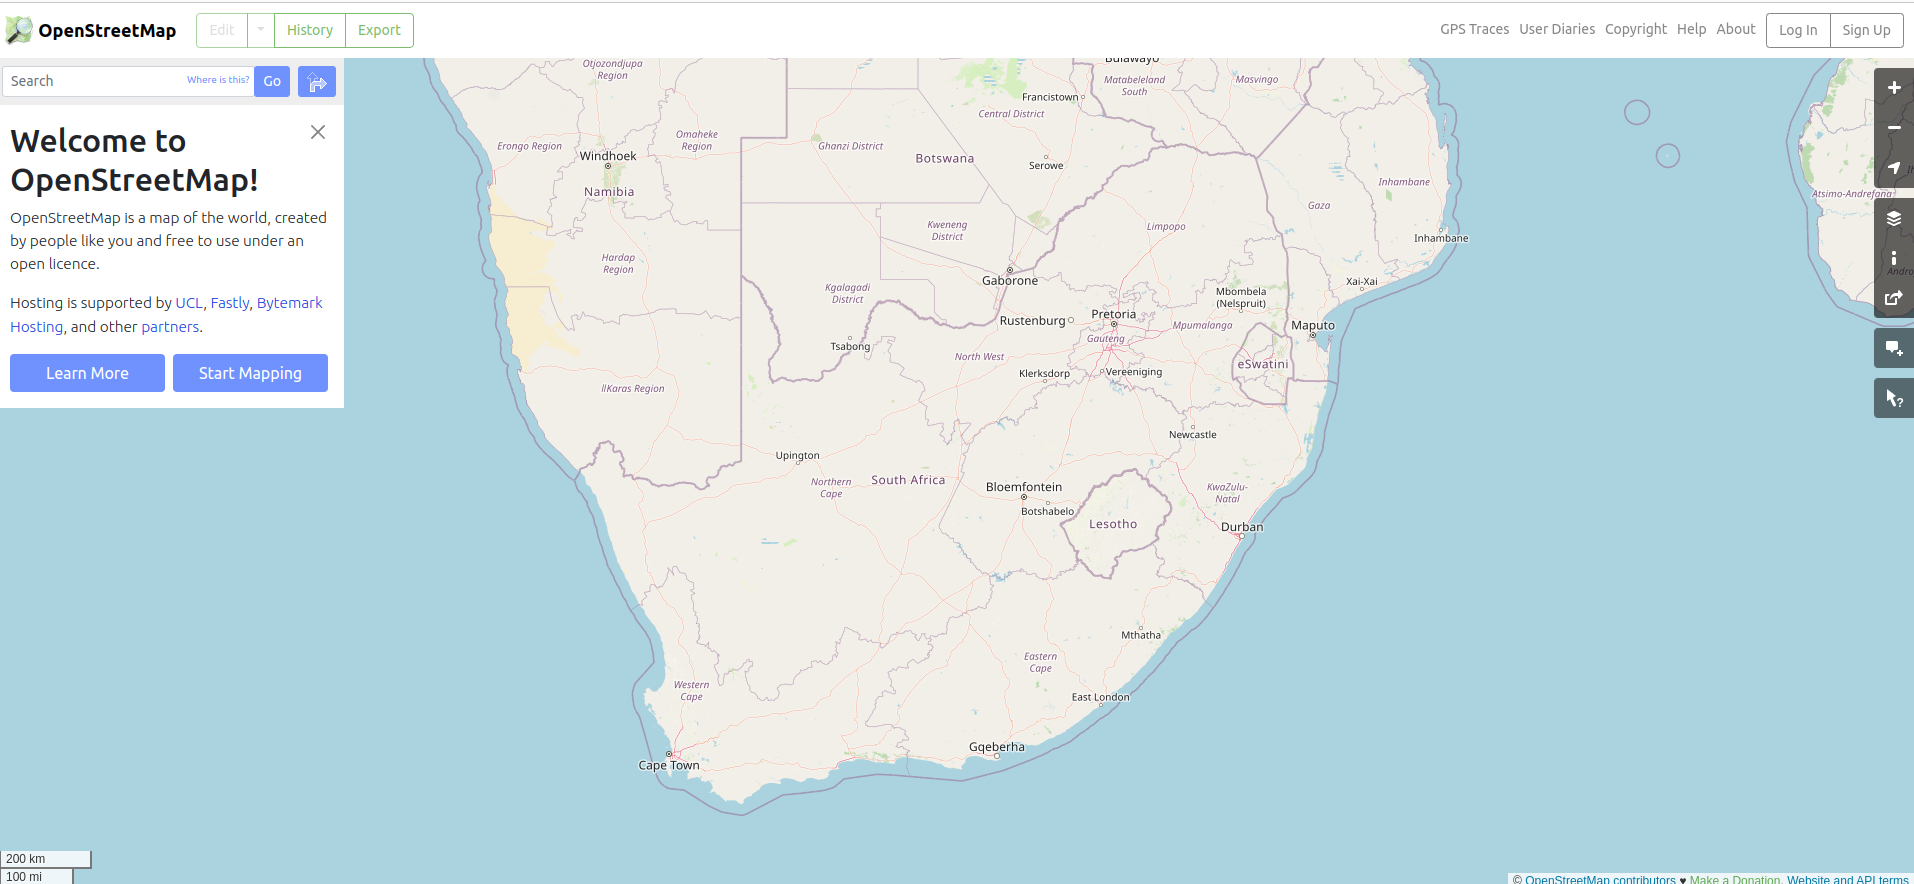
Task: Show my location on the map
Action: coord(1893,168)
